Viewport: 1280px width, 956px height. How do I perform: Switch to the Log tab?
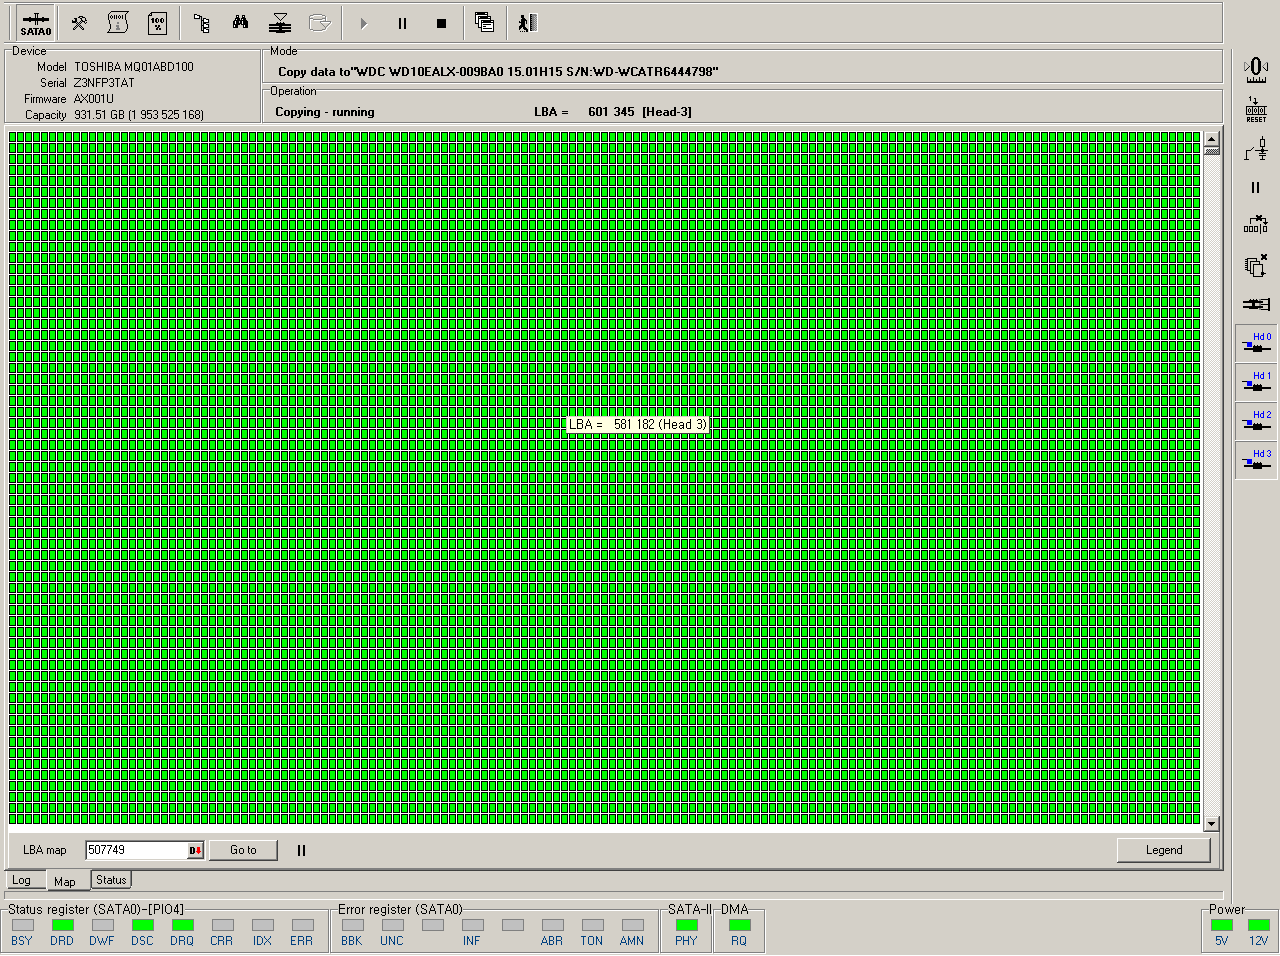point(22,881)
